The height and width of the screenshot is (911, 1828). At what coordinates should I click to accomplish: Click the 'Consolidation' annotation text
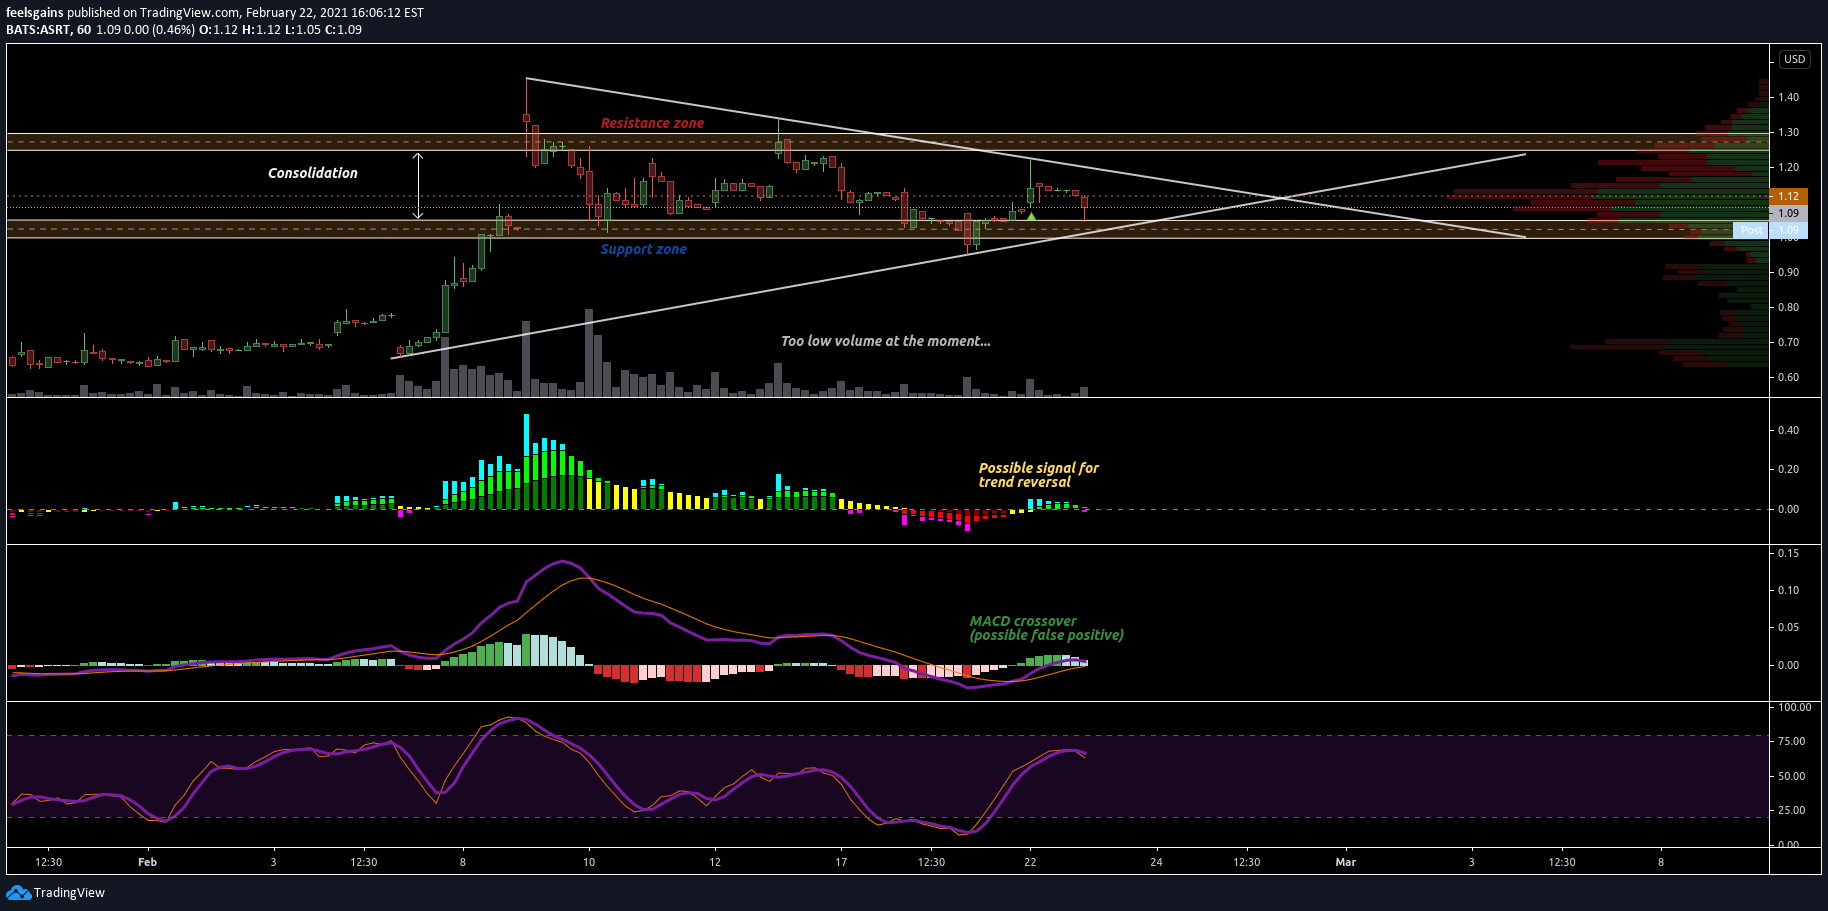point(312,173)
